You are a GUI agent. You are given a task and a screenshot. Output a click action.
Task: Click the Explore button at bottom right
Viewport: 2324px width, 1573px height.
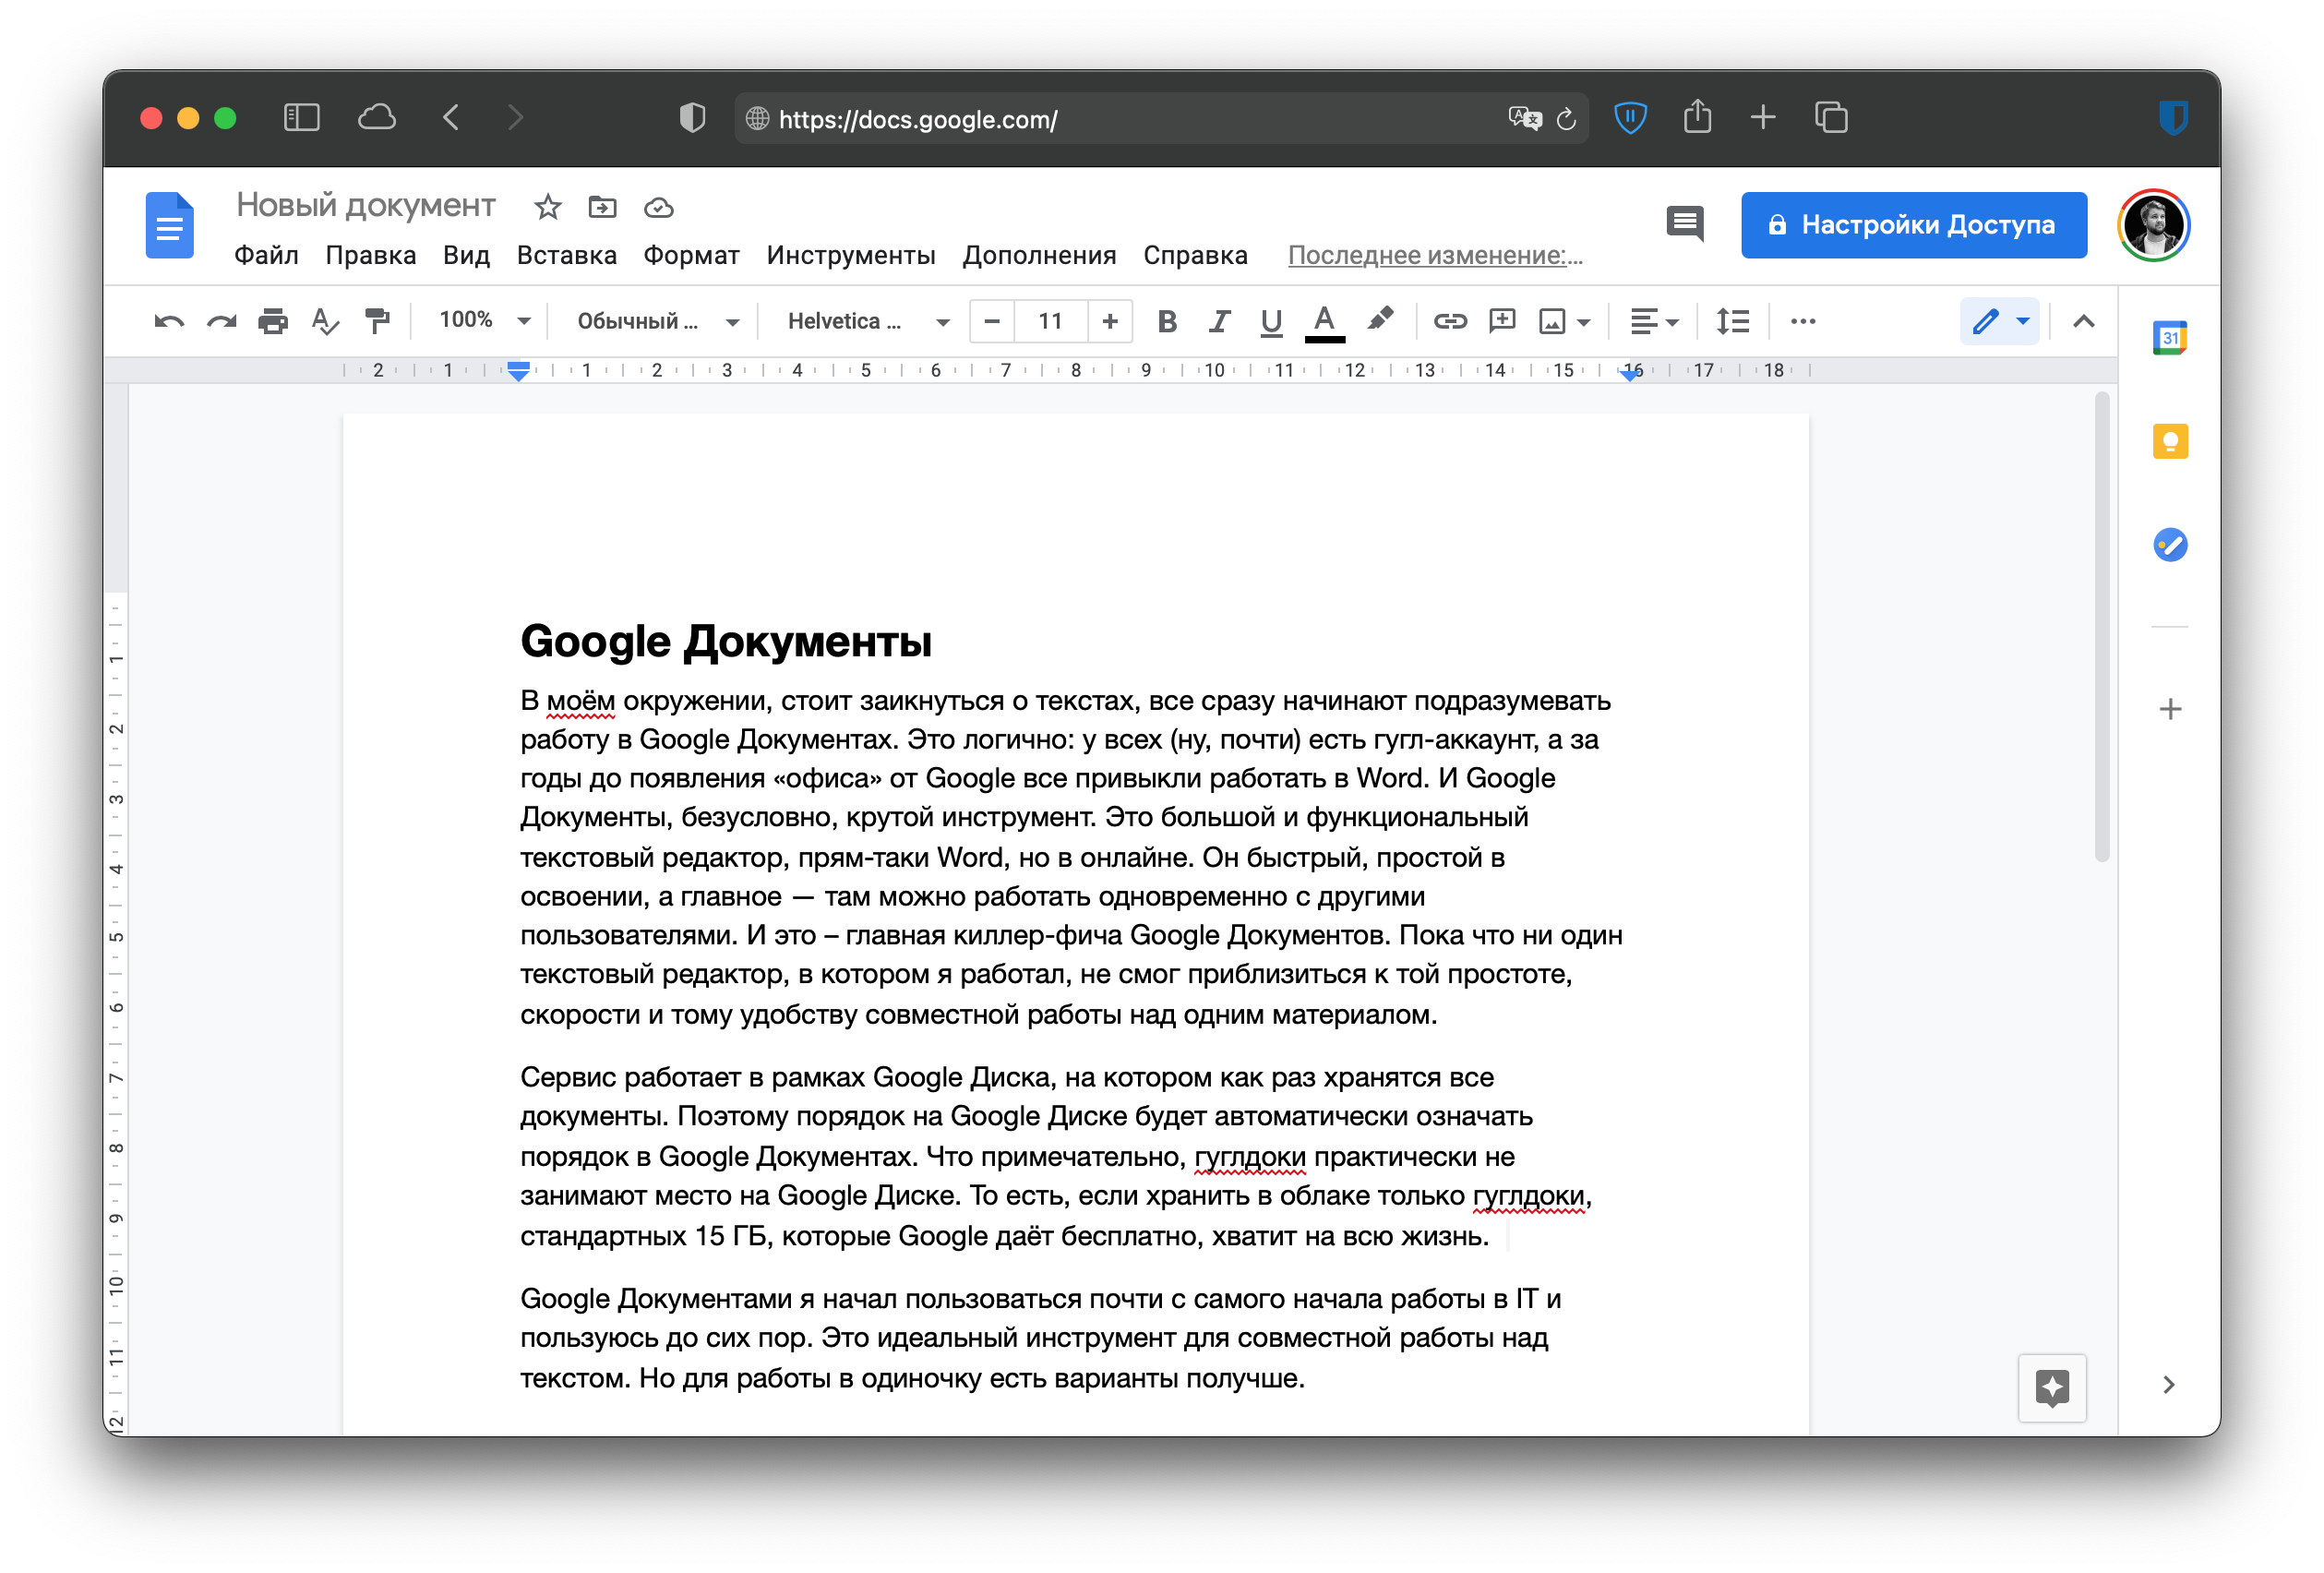2052,1388
